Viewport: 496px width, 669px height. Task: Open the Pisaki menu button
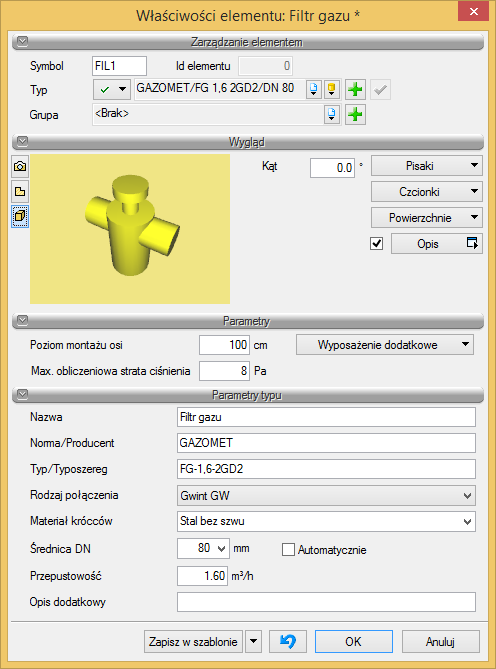pos(427,166)
